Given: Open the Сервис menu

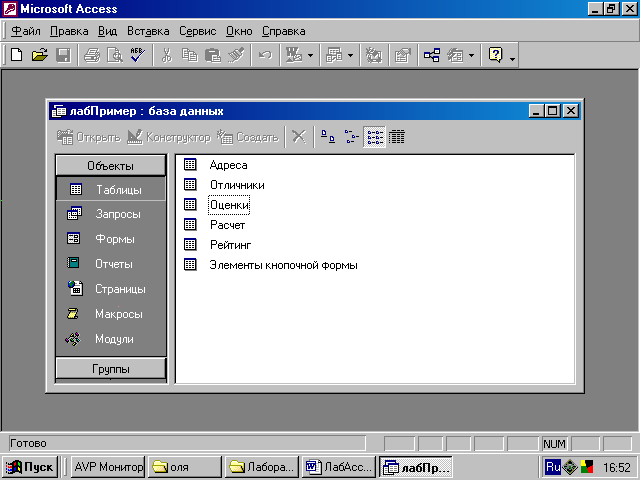Looking at the screenshot, I should click(198, 31).
